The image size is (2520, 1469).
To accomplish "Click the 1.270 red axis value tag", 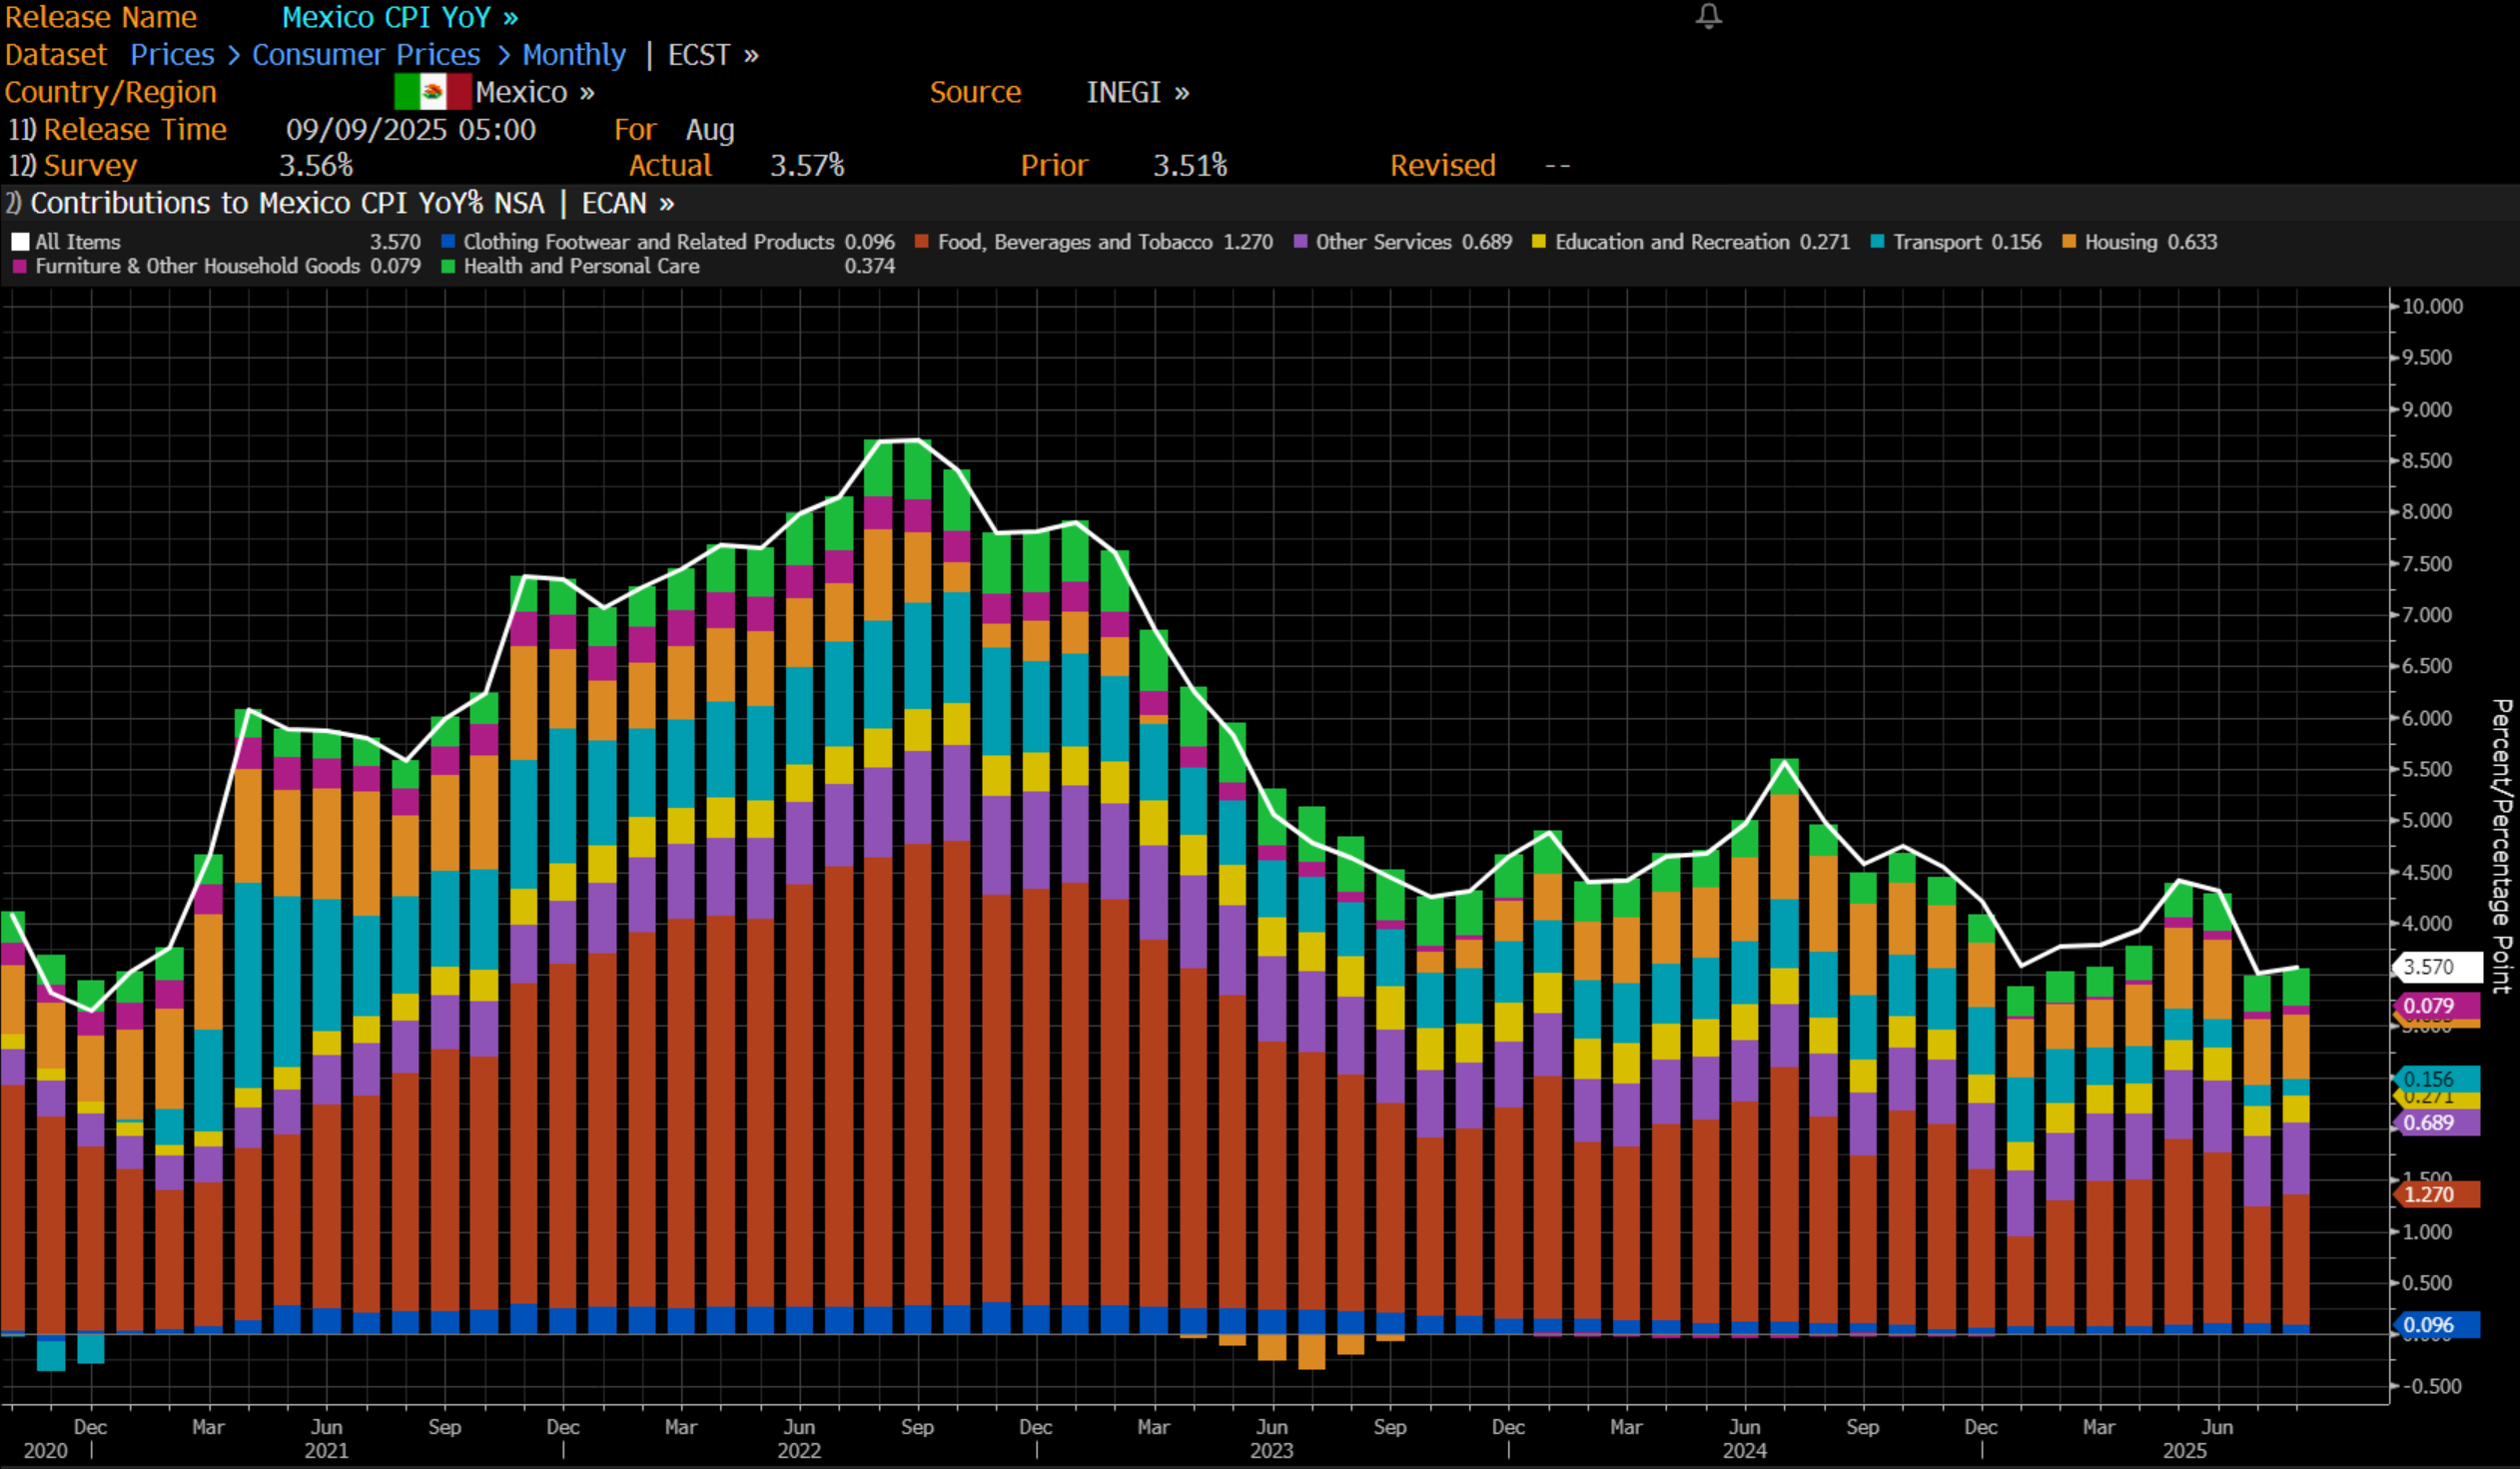I will (2436, 1194).
